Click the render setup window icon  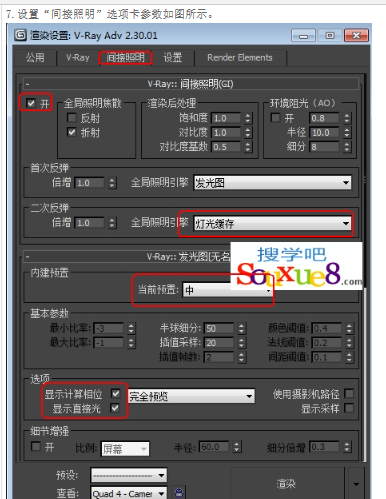click(x=20, y=35)
